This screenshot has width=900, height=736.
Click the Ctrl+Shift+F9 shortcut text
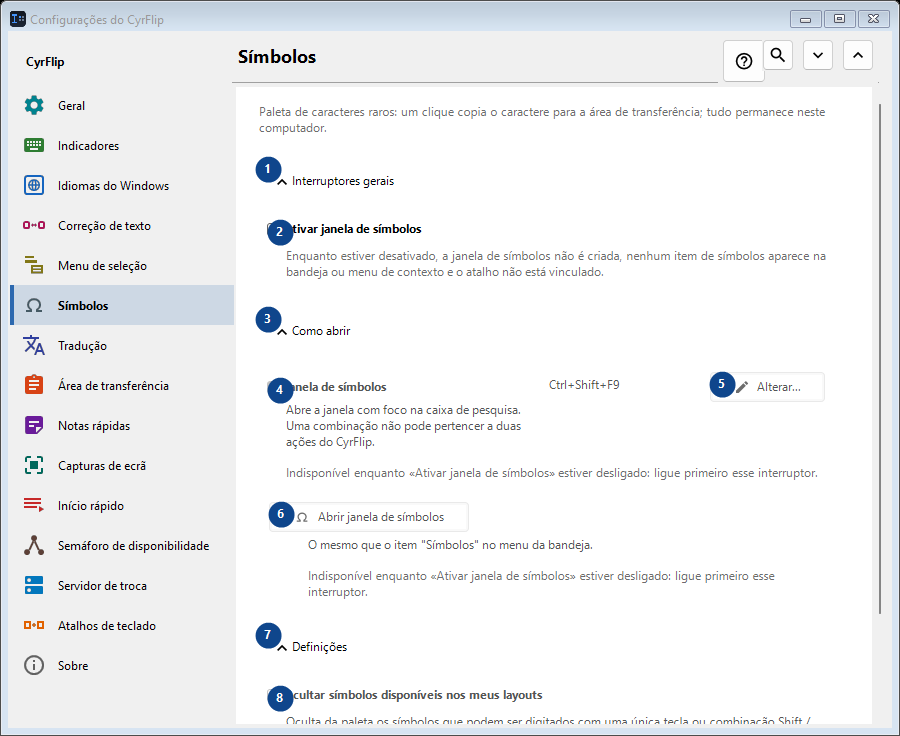[584, 385]
